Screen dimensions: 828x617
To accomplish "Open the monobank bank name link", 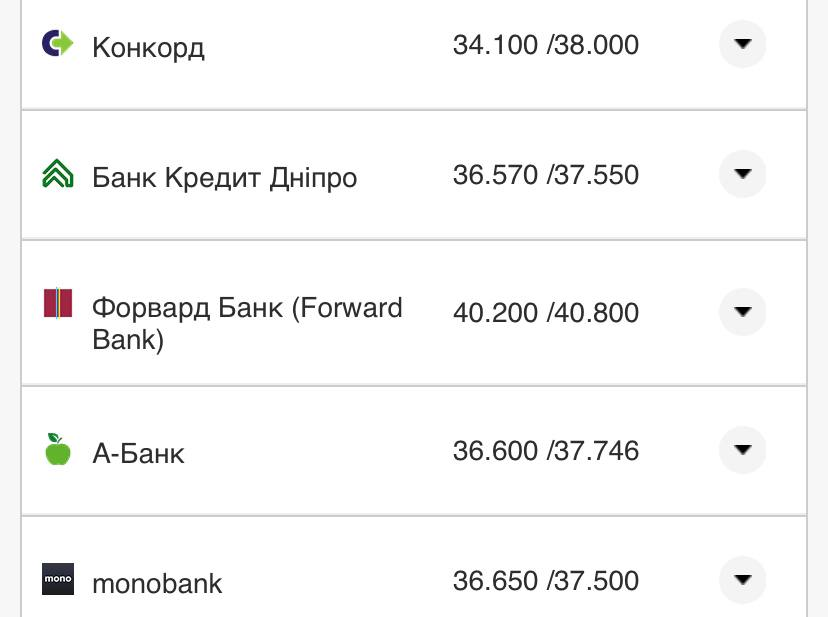I will 156,583.
